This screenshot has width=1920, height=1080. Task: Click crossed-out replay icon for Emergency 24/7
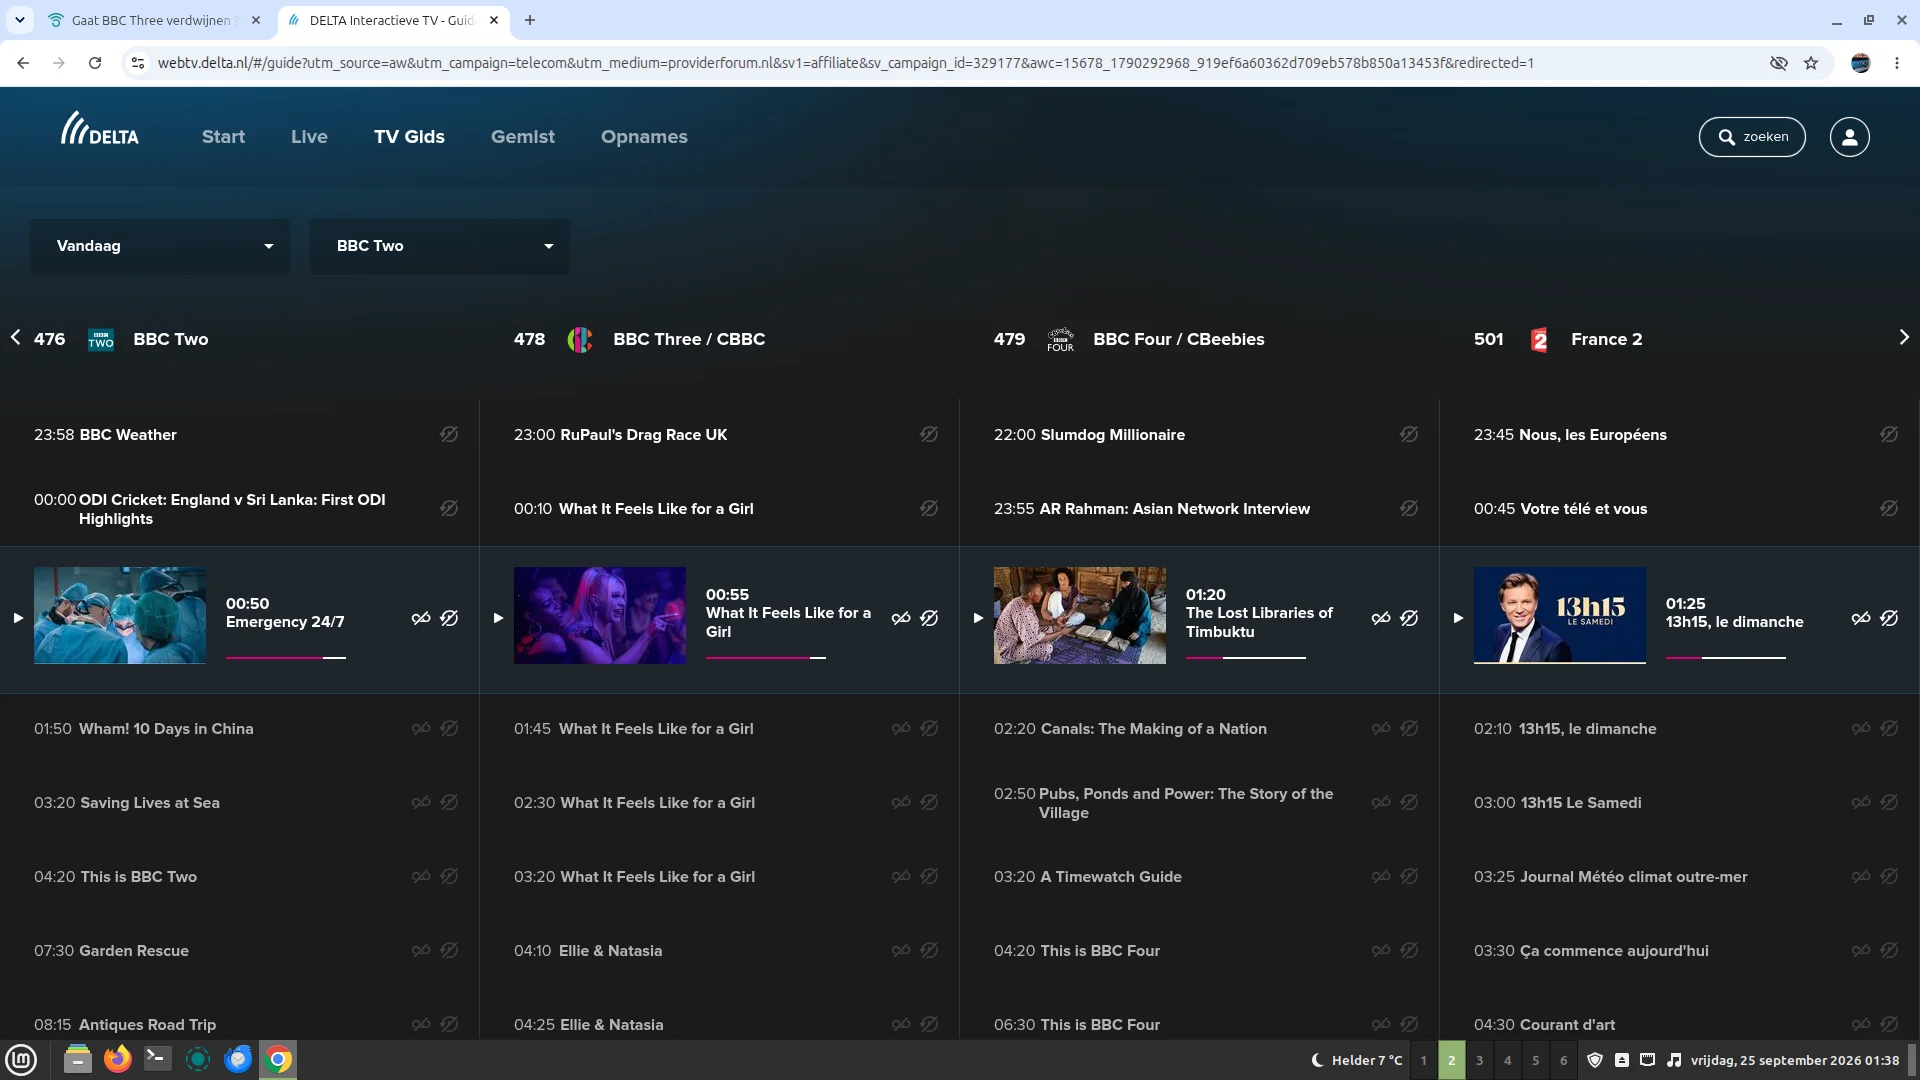click(x=449, y=618)
